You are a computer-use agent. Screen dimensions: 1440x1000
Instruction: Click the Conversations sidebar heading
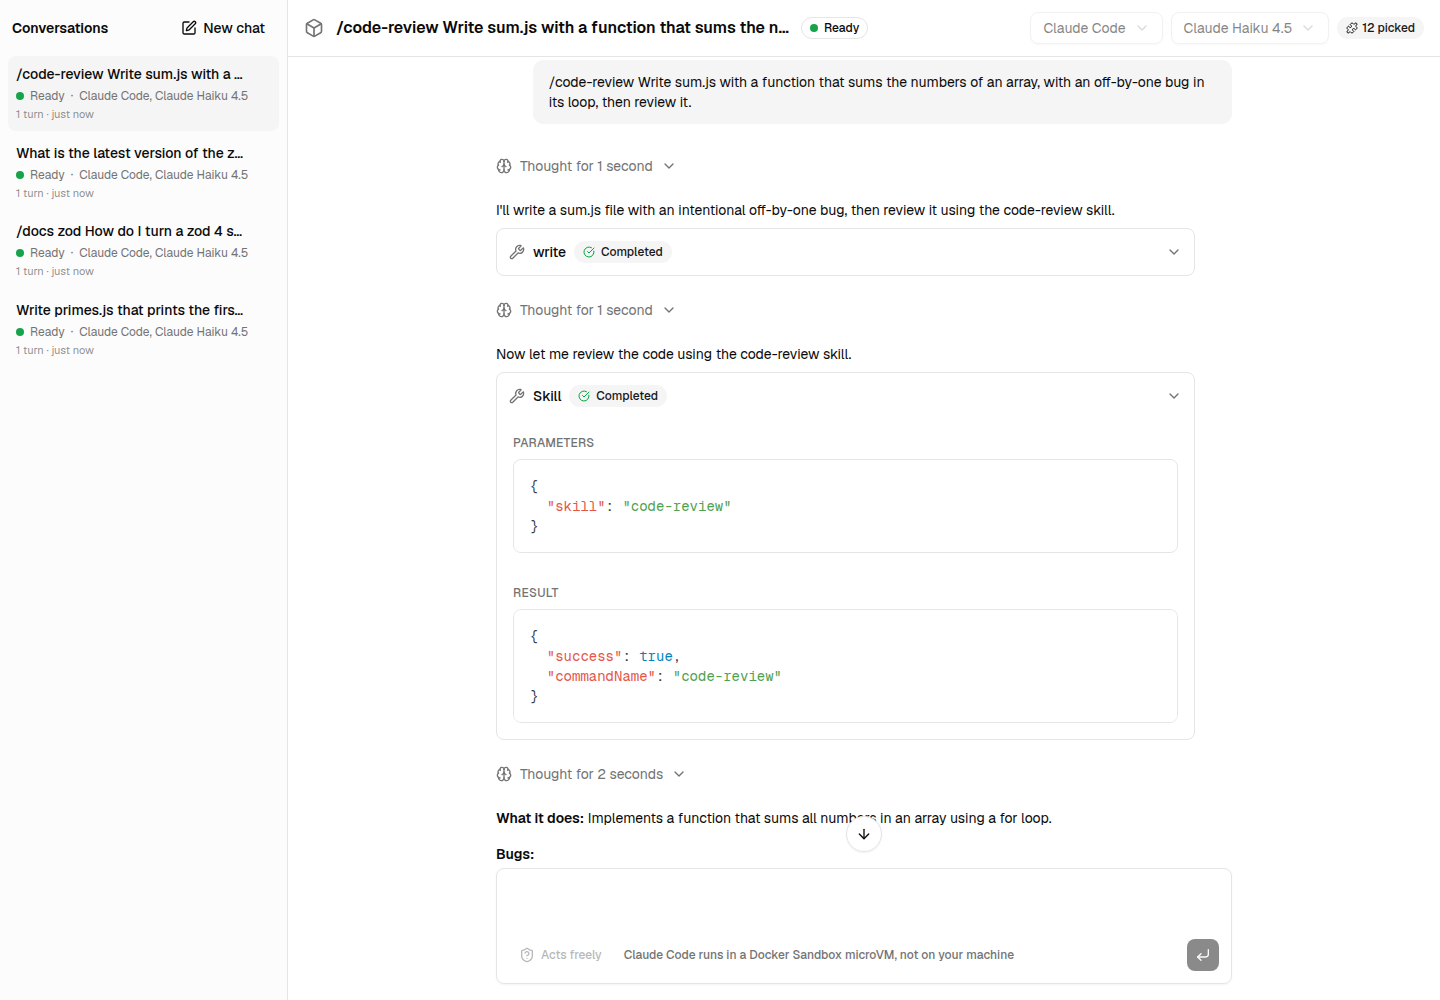pyautogui.click(x=60, y=28)
